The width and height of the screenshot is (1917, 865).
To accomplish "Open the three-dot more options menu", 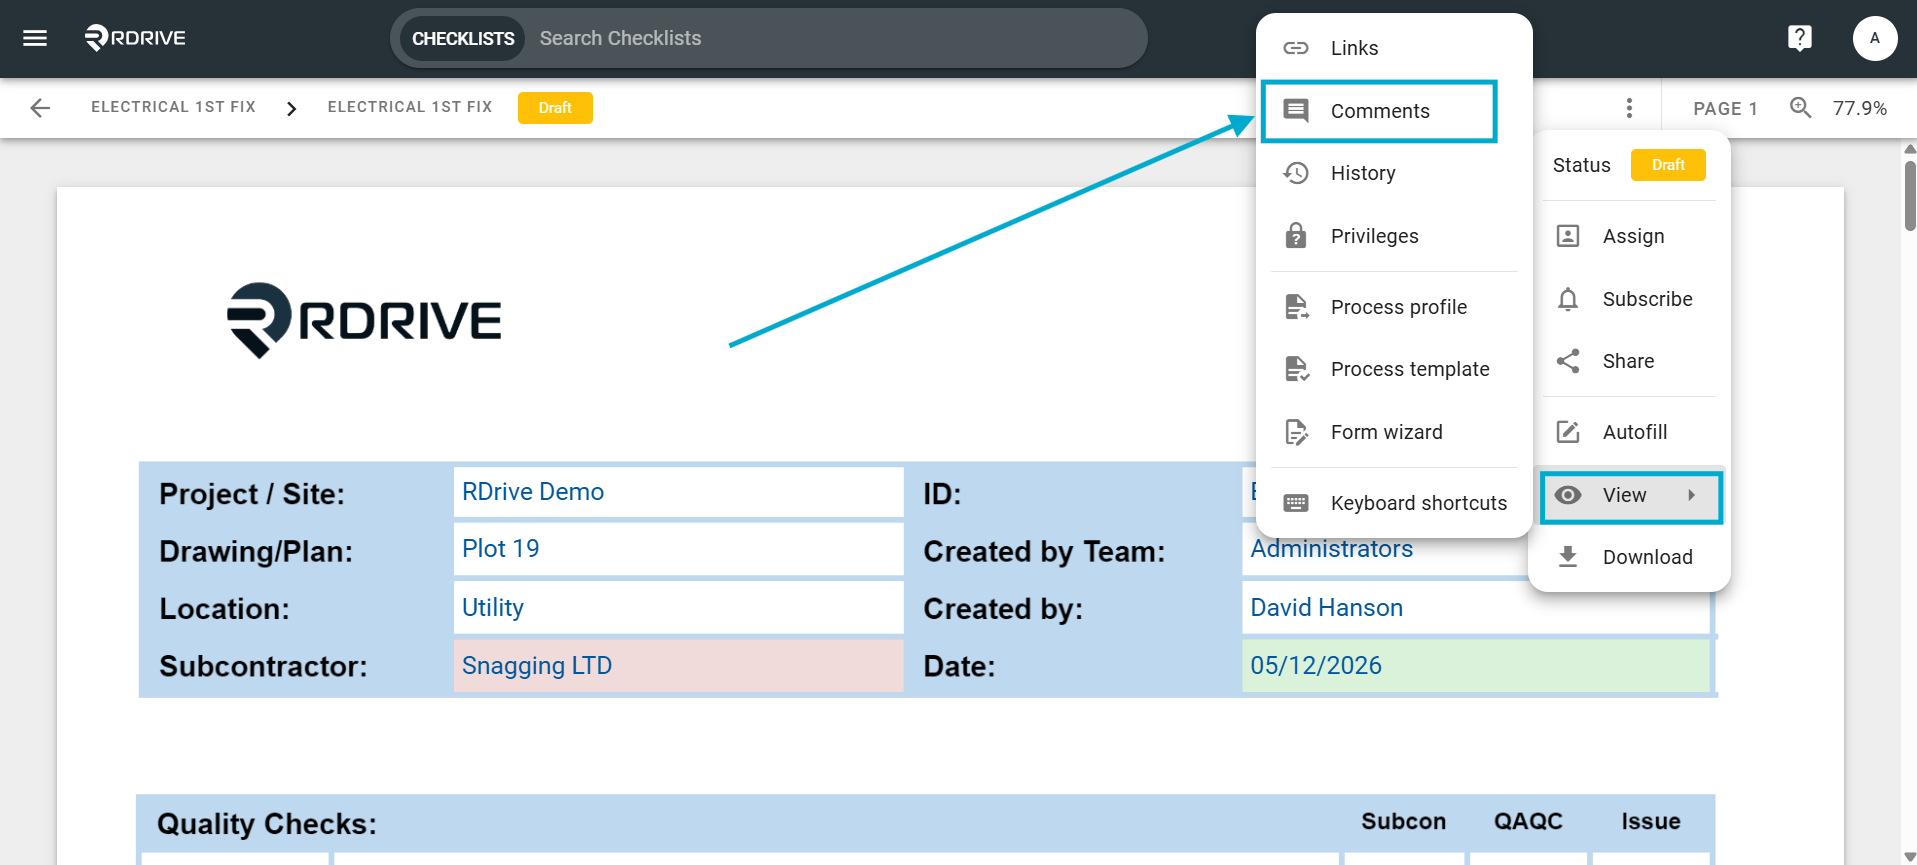I will pos(1629,108).
